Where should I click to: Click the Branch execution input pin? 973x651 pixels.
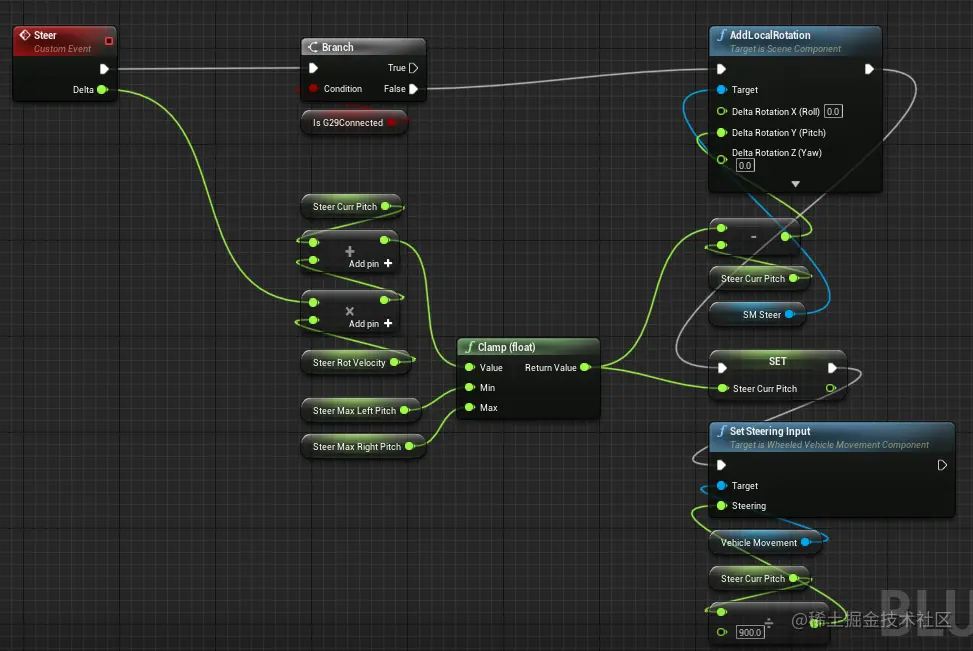coord(313,68)
